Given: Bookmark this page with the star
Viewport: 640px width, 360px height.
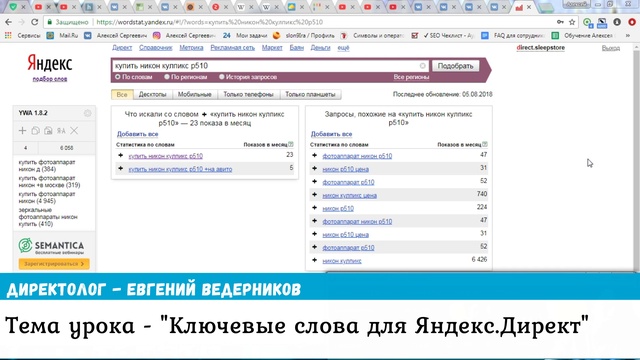Looking at the screenshot, I should click(x=572, y=22).
